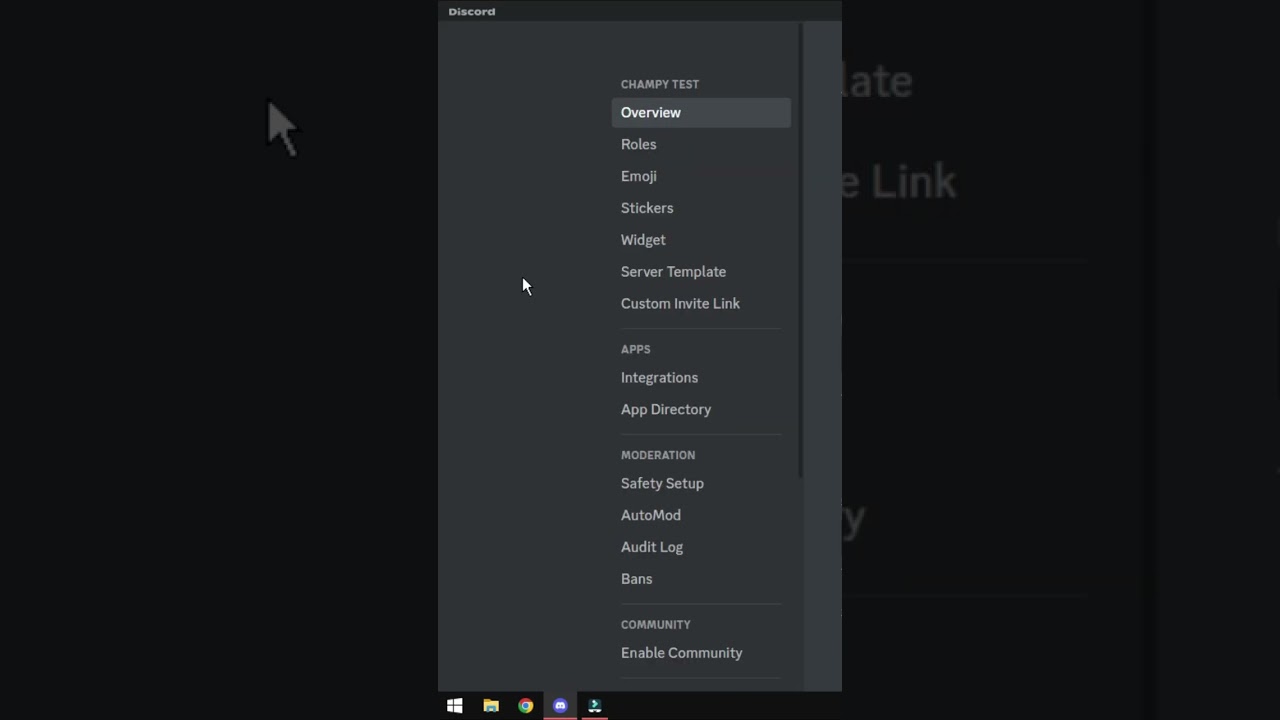Click the APPS section header
The height and width of the screenshot is (720, 1280).
pyautogui.click(x=636, y=350)
